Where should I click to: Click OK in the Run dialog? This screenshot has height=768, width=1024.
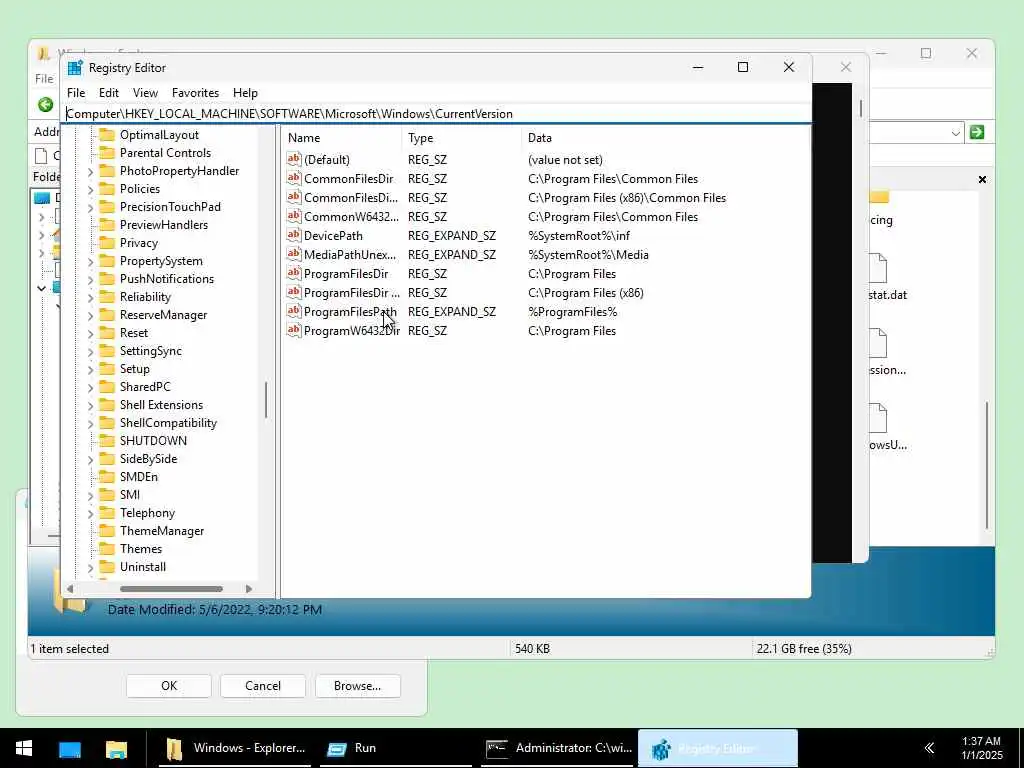[x=169, y=686]
